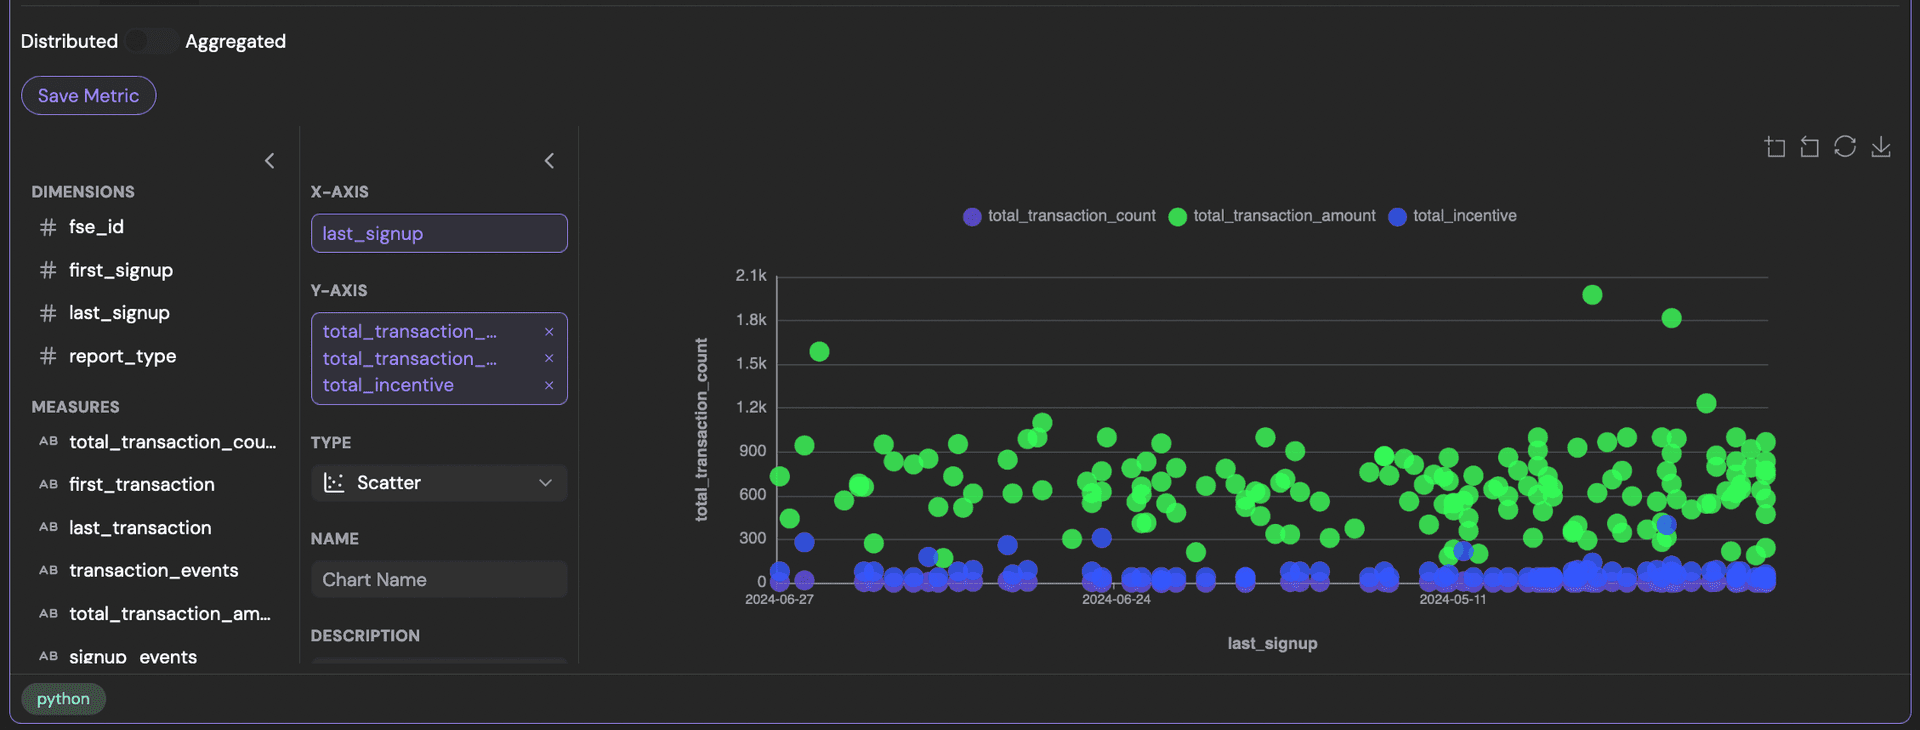Click the scatter chart type icon
1920x730 pixels.
(x=334, y=483)
